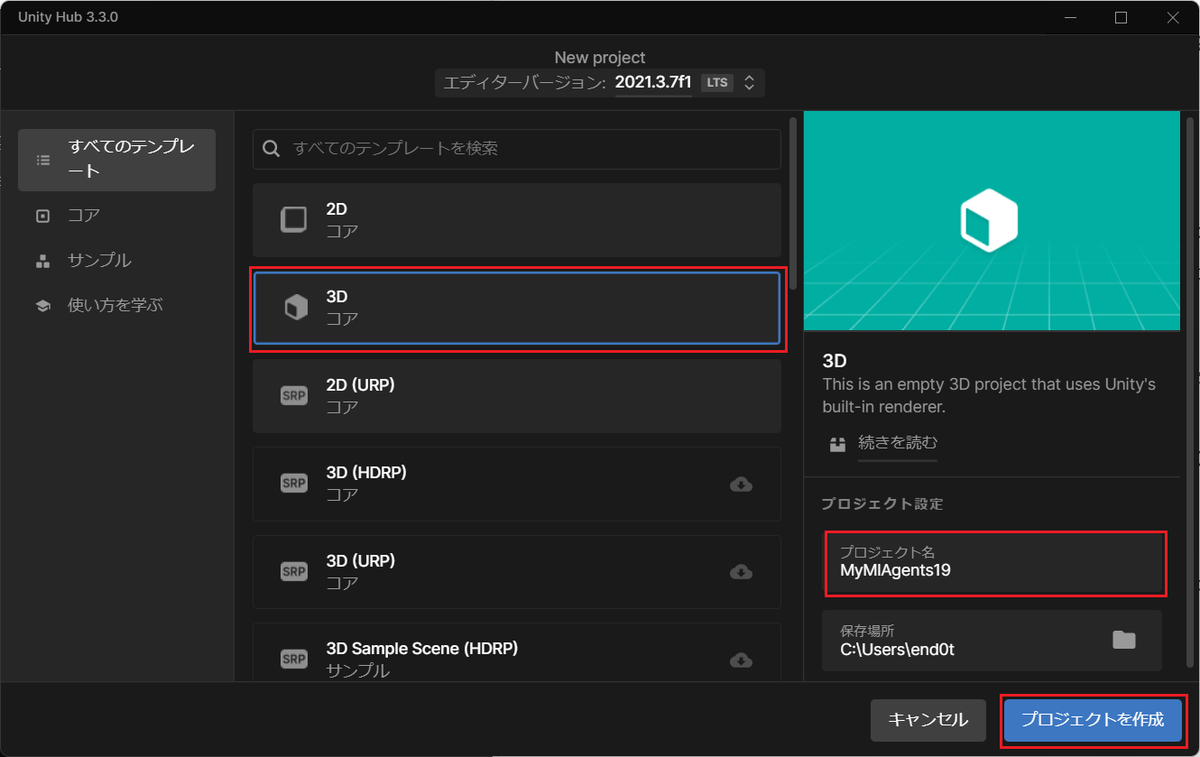The height and width of the screenshot is (757, 1200).
Task: Edit the 保存場所 path field
Action: point(992,641)
